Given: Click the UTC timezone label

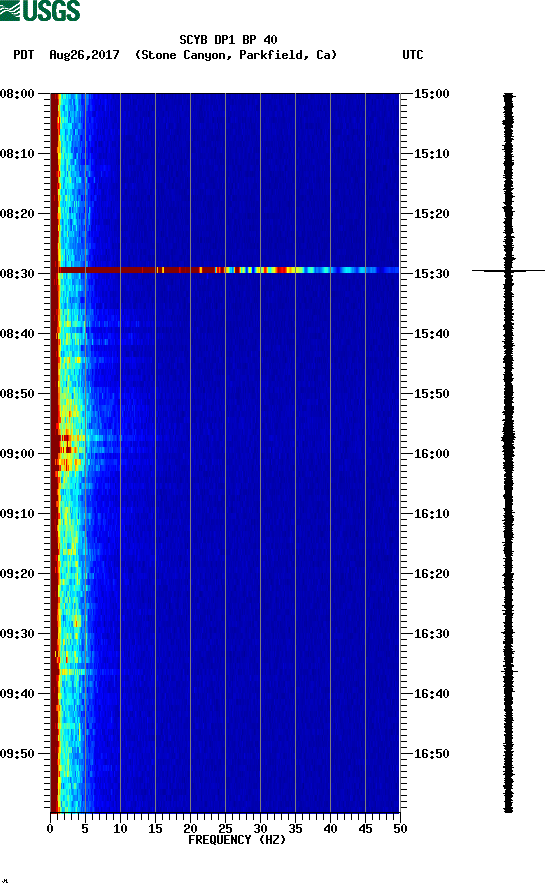Looking at the screenshot, I should 413,55.
